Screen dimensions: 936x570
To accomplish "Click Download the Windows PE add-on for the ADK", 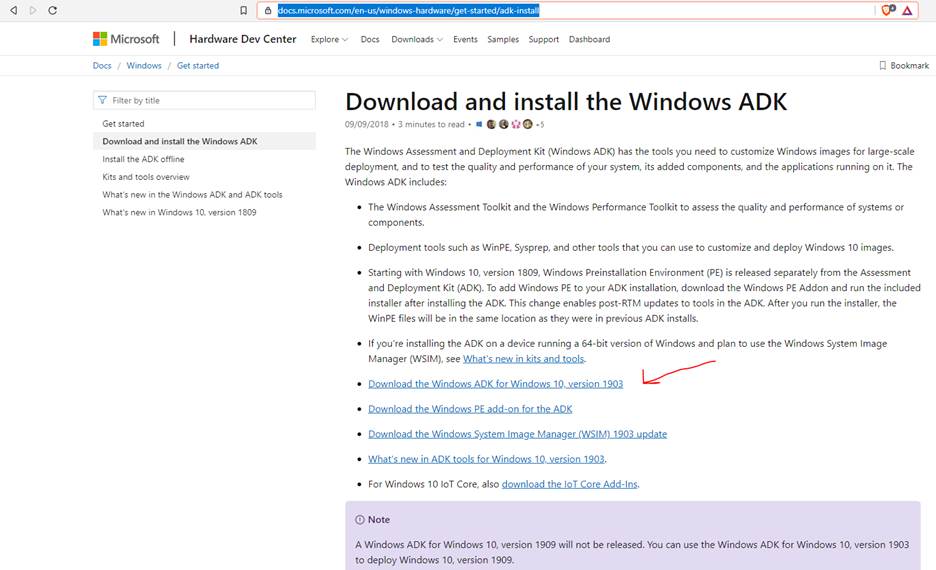I will click(x=470, y=409).
